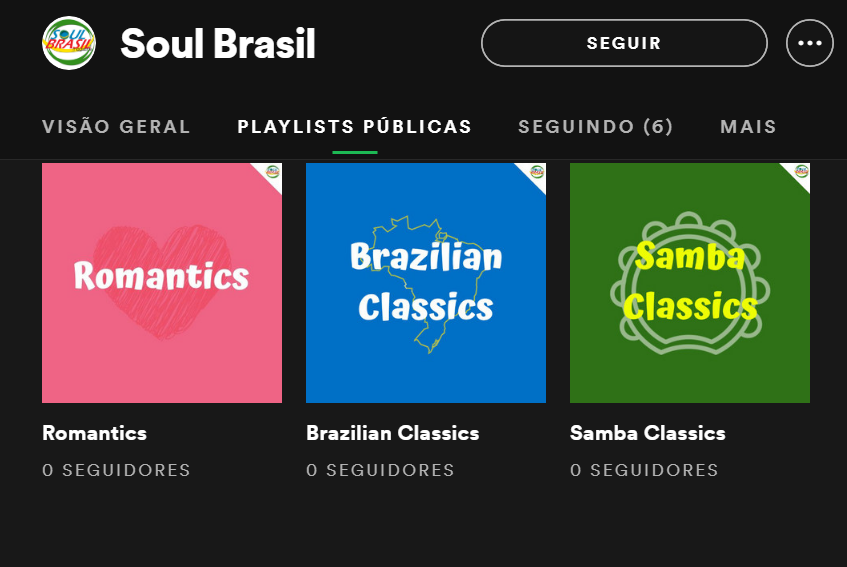Switch to the VISÃO GERAL tab

[116, 127]
